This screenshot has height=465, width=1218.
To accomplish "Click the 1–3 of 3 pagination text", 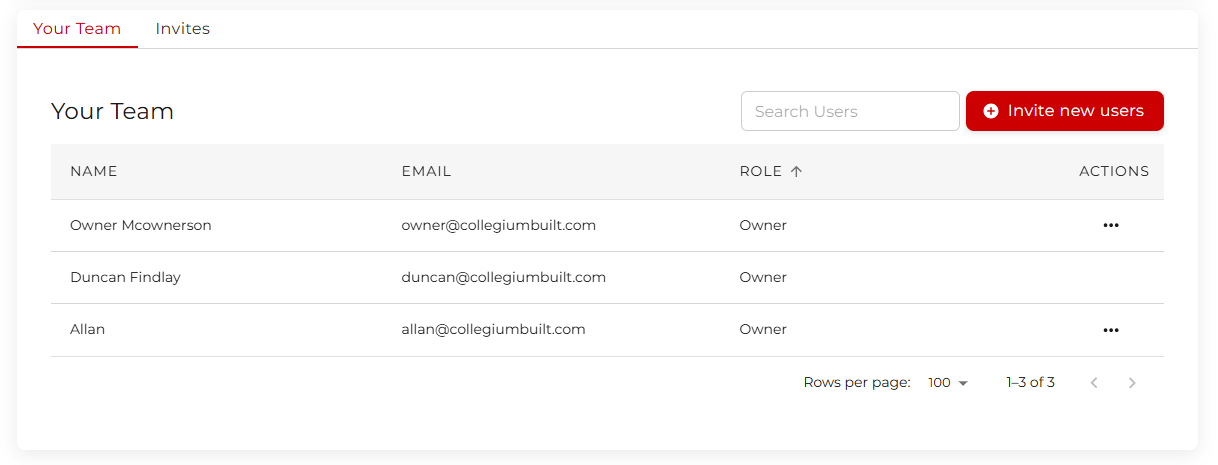I will (1030, 382).
